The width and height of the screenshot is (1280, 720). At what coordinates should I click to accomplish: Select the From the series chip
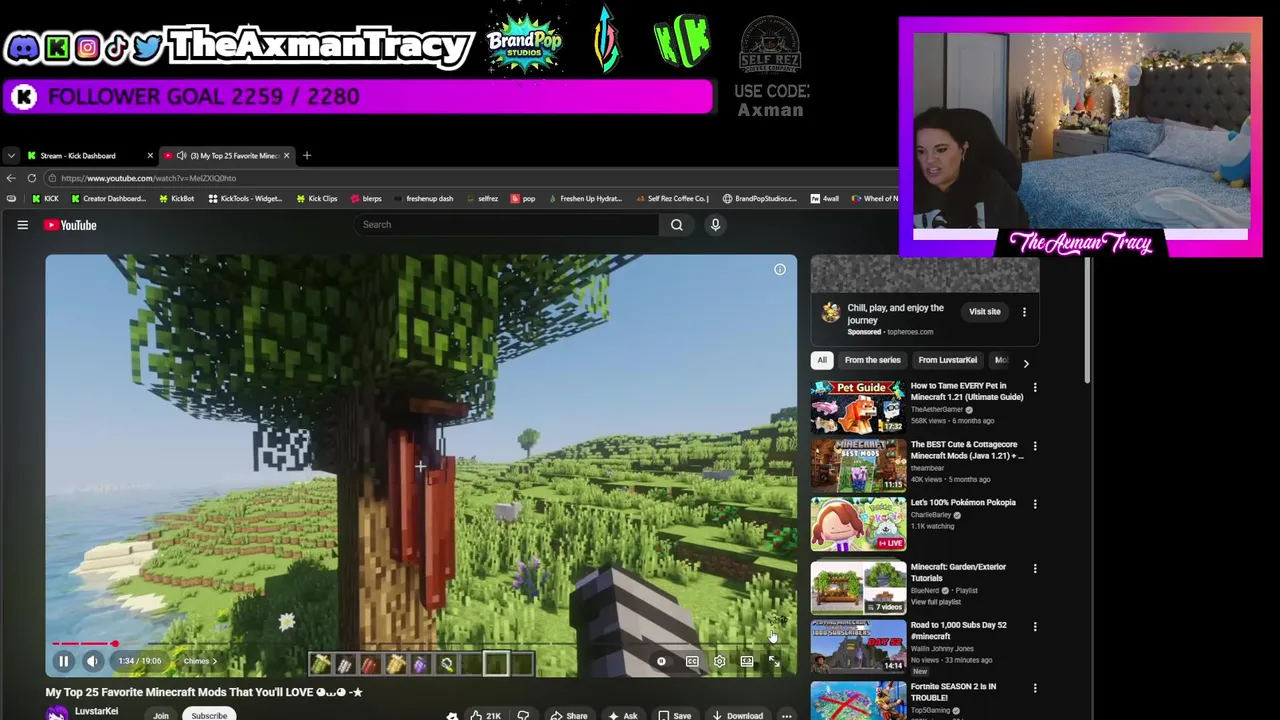[x=872, y=360]
